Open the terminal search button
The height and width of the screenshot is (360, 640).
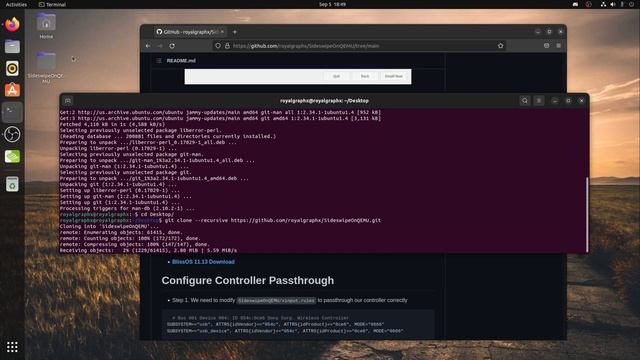tap(525, 100)
